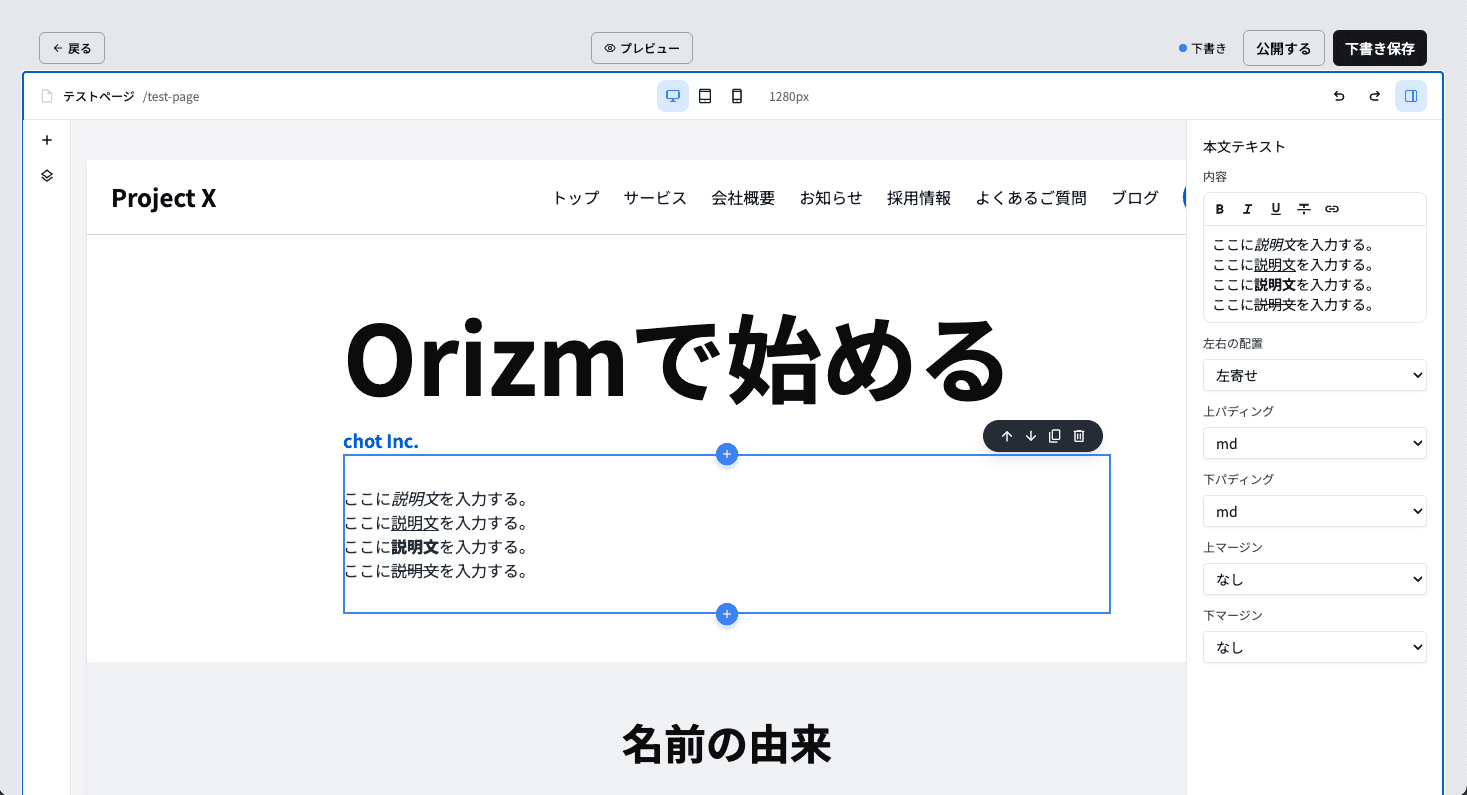Move the block up with arrow icon
Screen dimensions: 1467x795
point(1007,436)
